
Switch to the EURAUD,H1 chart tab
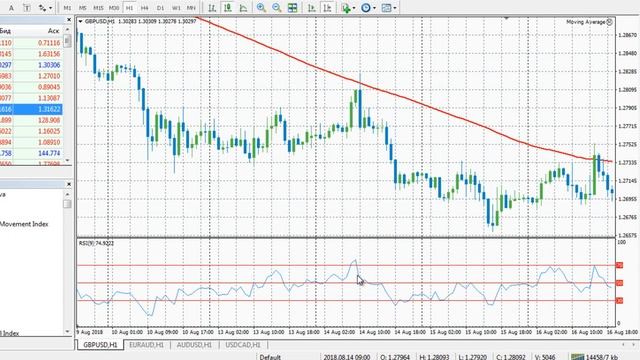(147, 345)
